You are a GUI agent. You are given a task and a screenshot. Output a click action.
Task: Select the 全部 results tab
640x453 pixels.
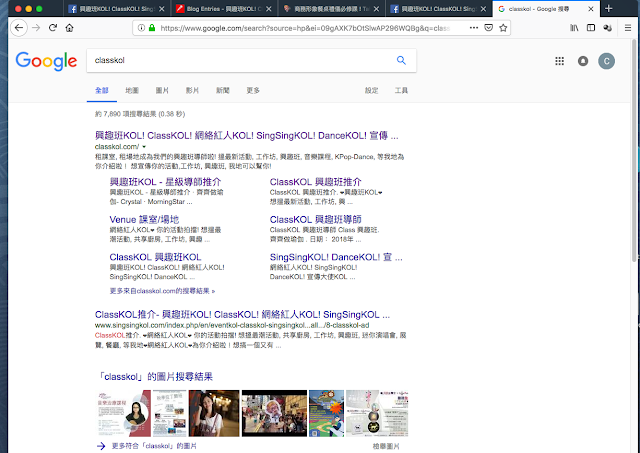(x=102, y=91)
